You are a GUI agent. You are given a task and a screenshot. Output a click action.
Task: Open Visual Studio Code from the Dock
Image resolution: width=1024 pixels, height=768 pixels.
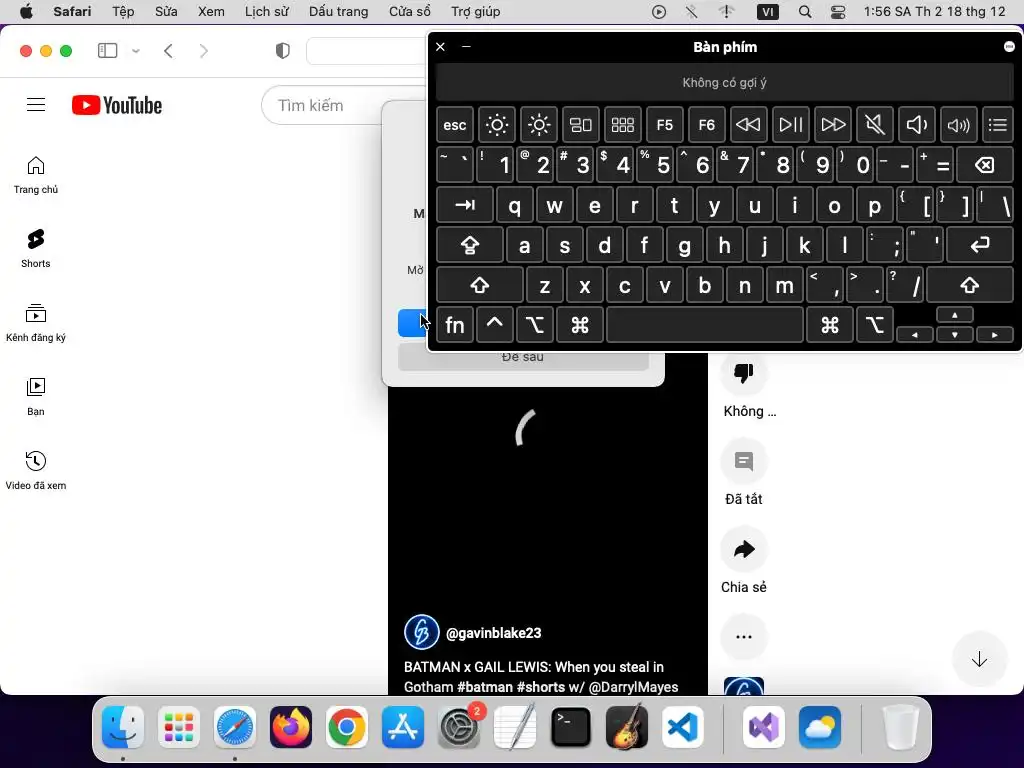coord(682,727)
